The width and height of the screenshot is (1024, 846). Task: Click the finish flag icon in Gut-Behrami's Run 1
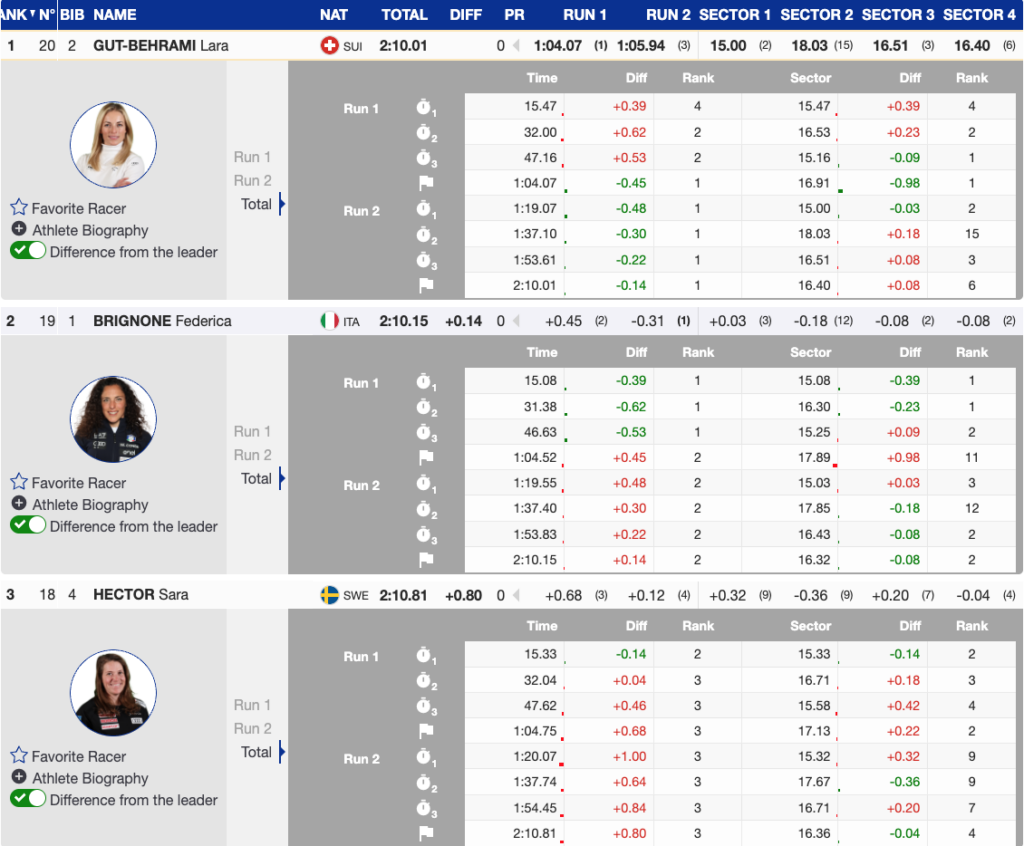point(426,183)
